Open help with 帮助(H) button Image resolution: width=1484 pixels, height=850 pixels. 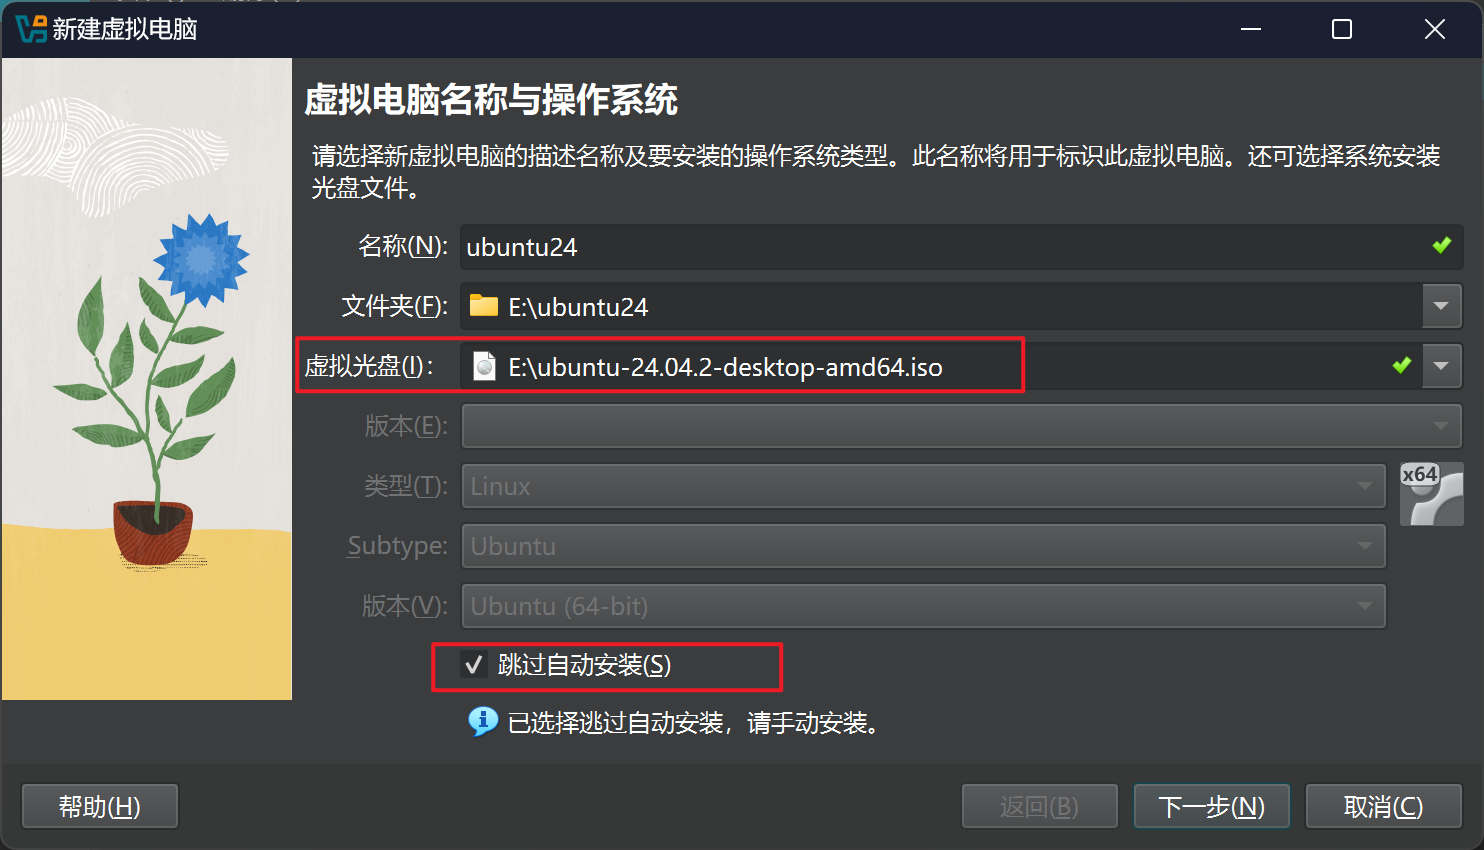tap(100, 806)
